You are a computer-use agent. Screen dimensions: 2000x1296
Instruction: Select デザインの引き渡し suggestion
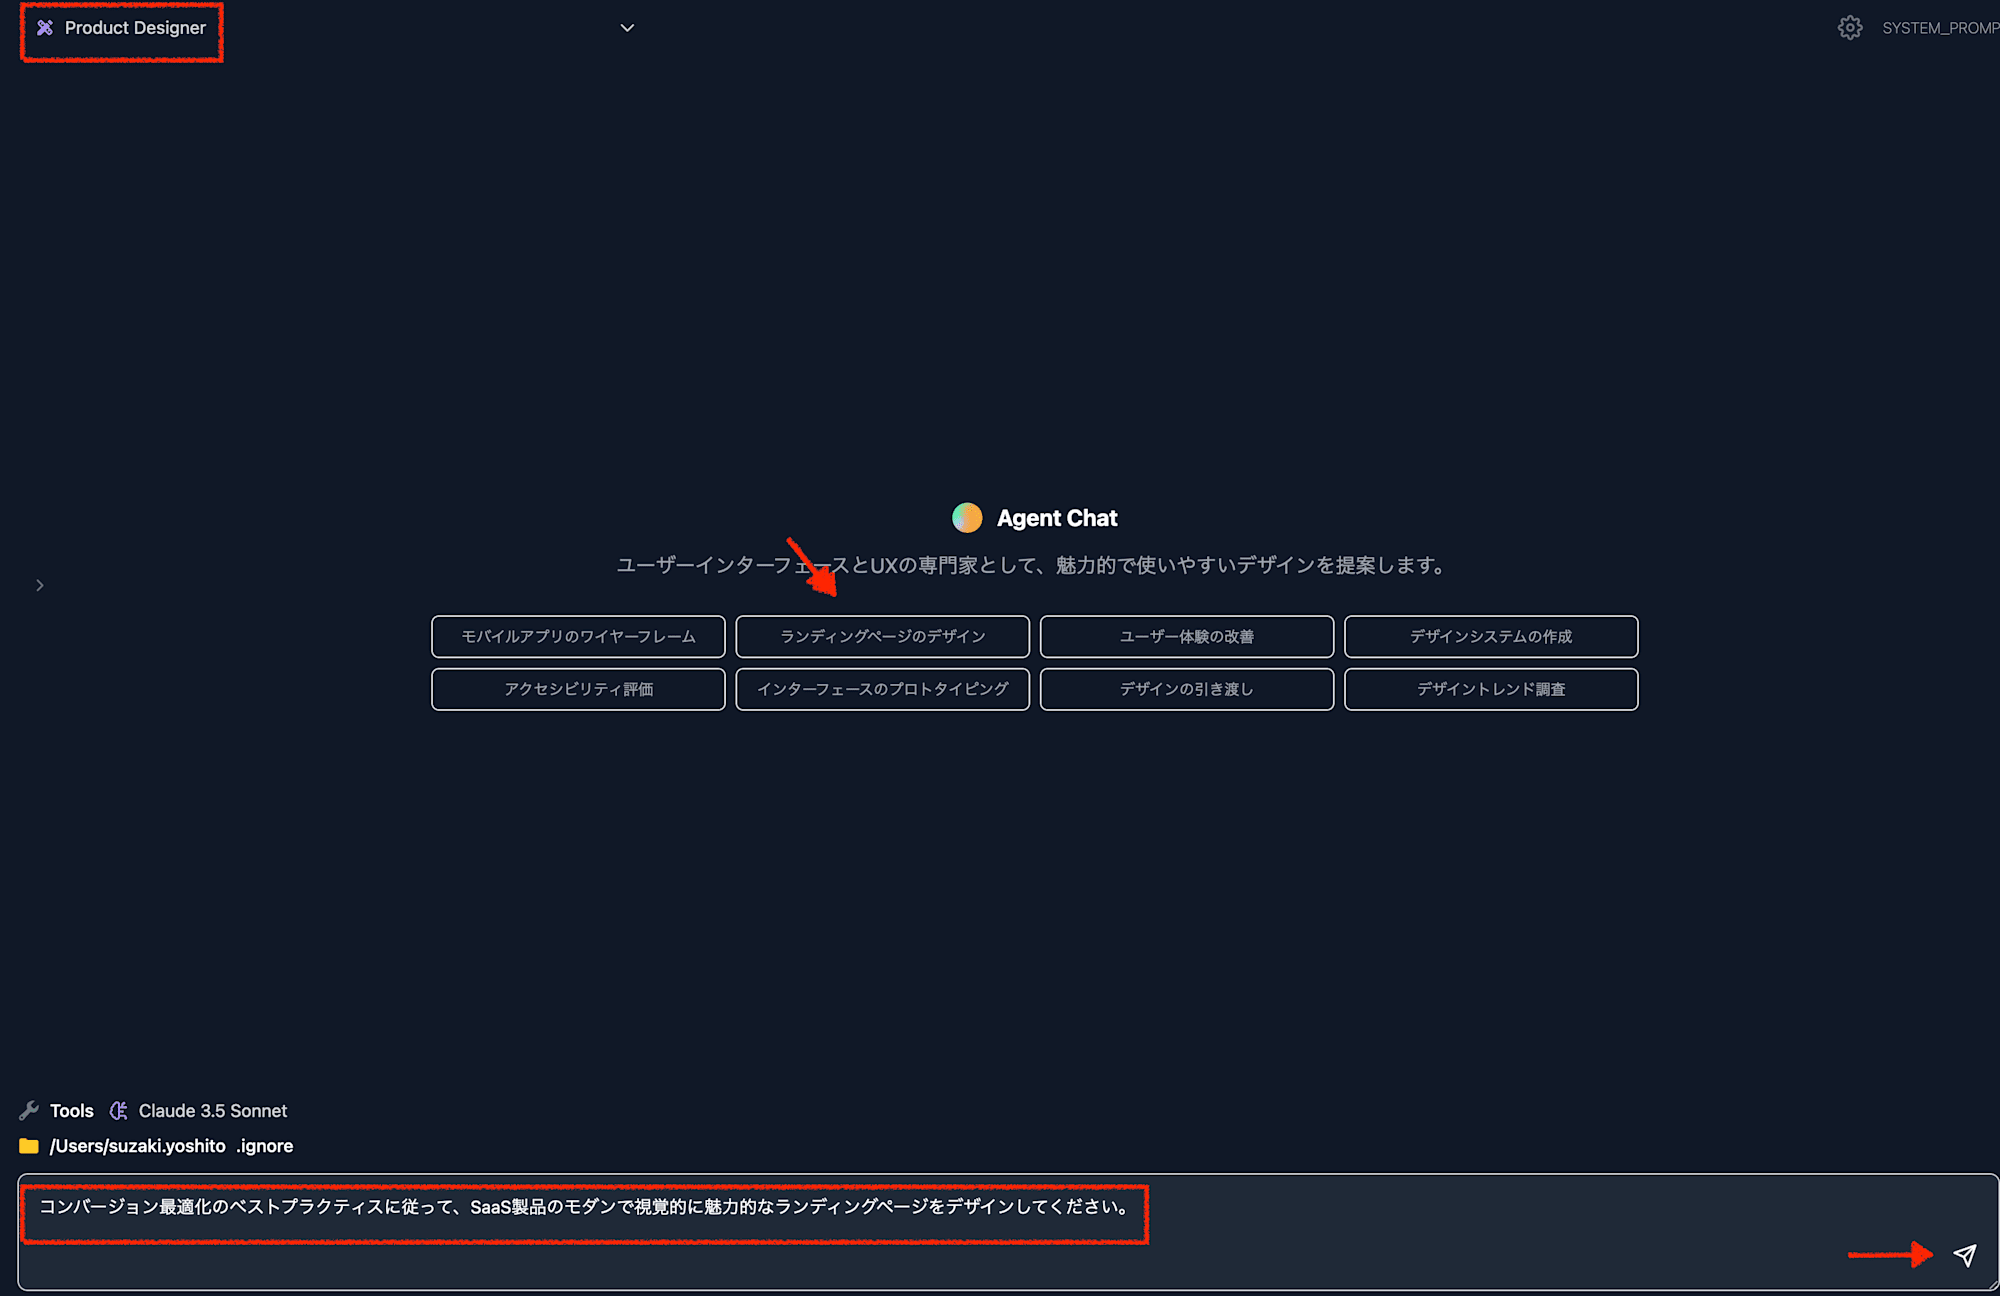[x=1186, y=689]
